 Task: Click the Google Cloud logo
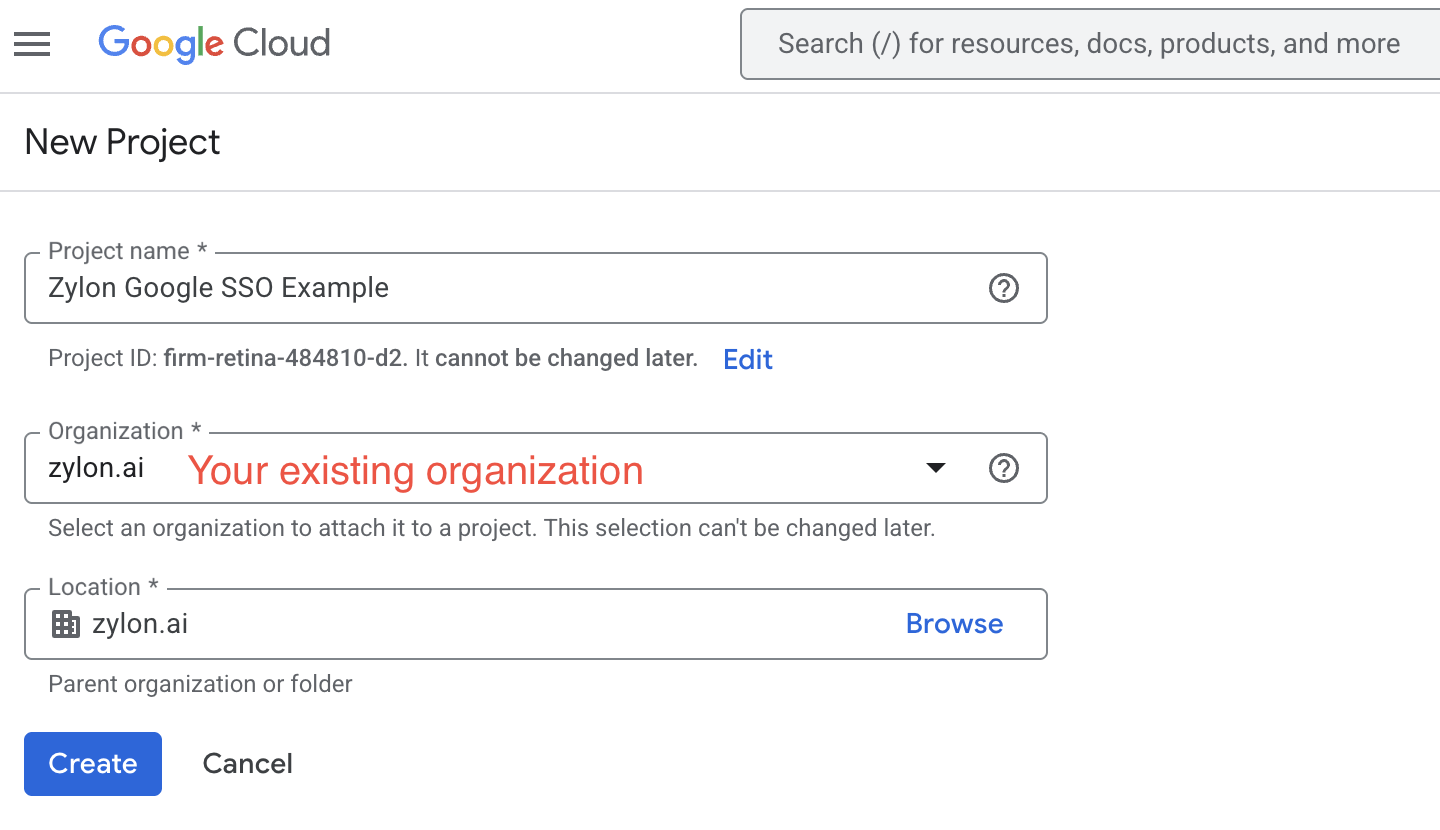(214, 44)
